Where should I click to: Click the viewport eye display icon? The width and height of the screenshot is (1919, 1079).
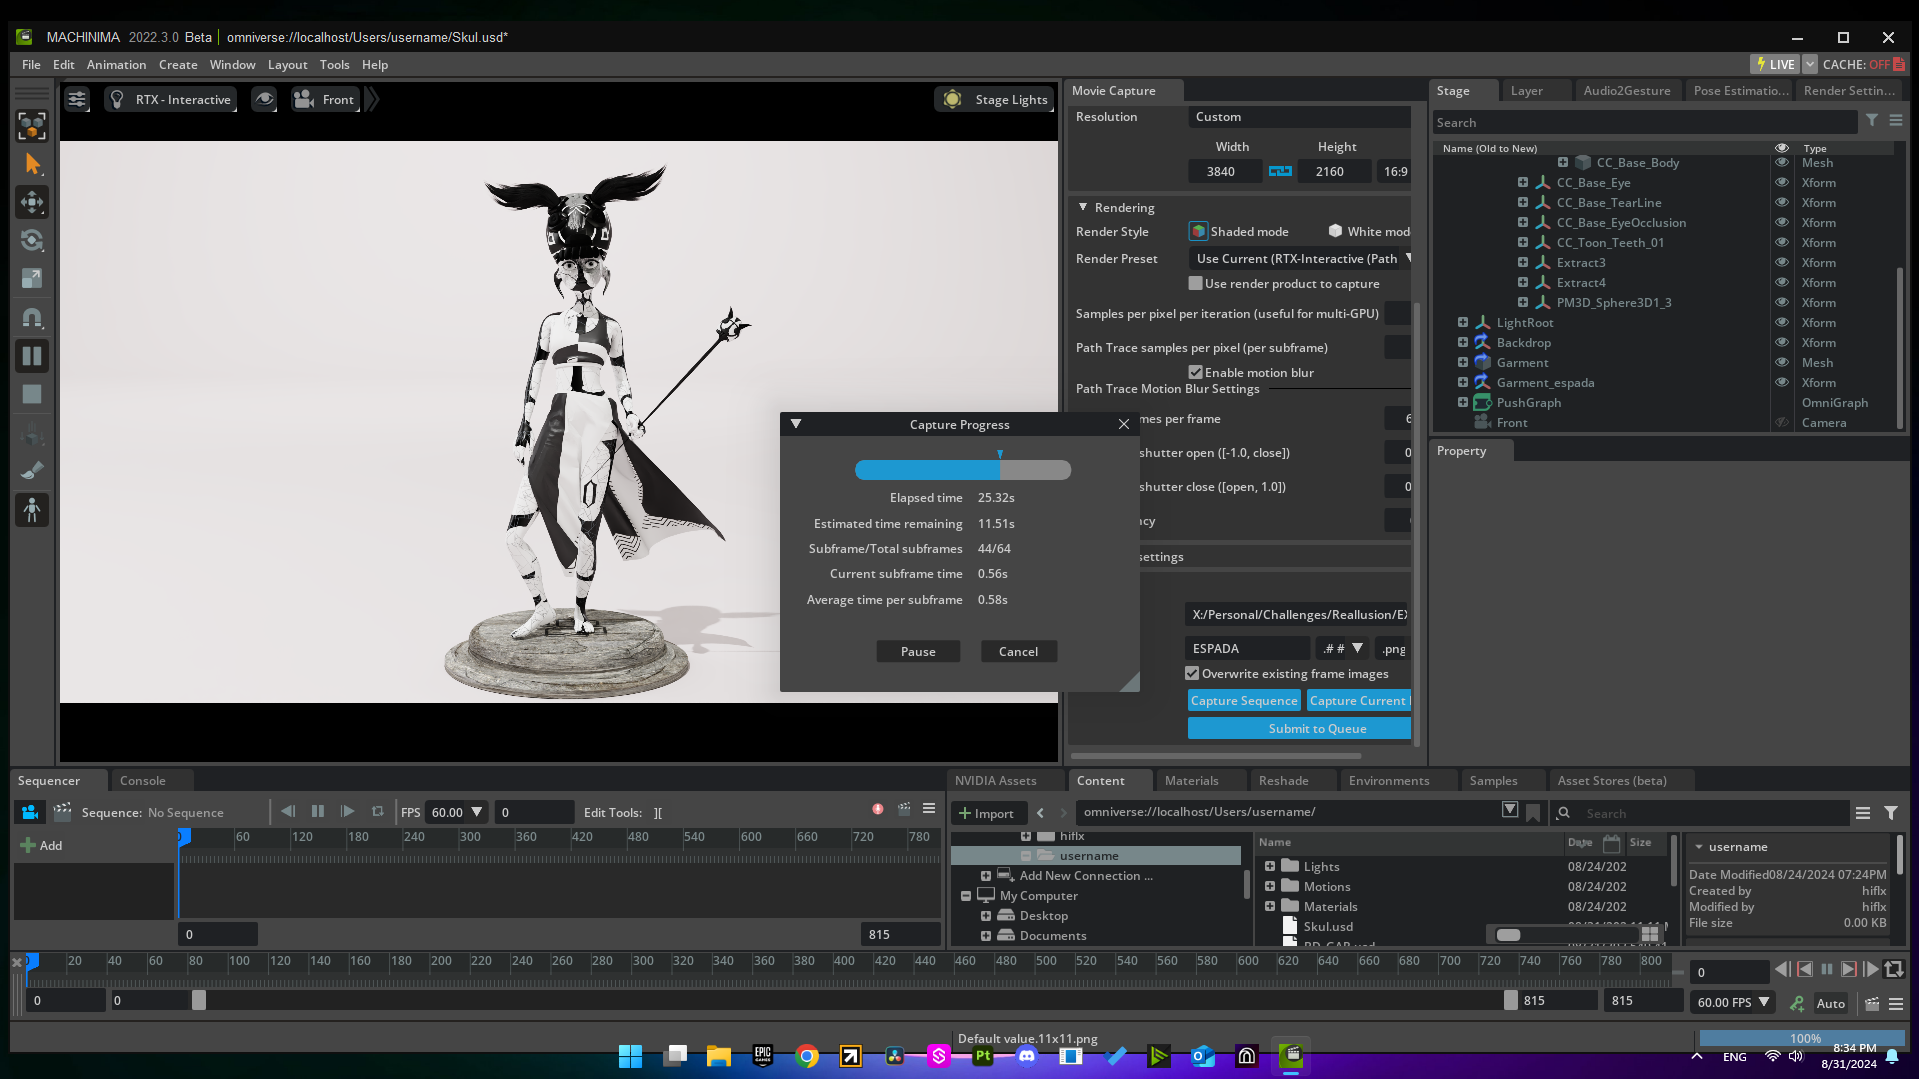point(264,99)
